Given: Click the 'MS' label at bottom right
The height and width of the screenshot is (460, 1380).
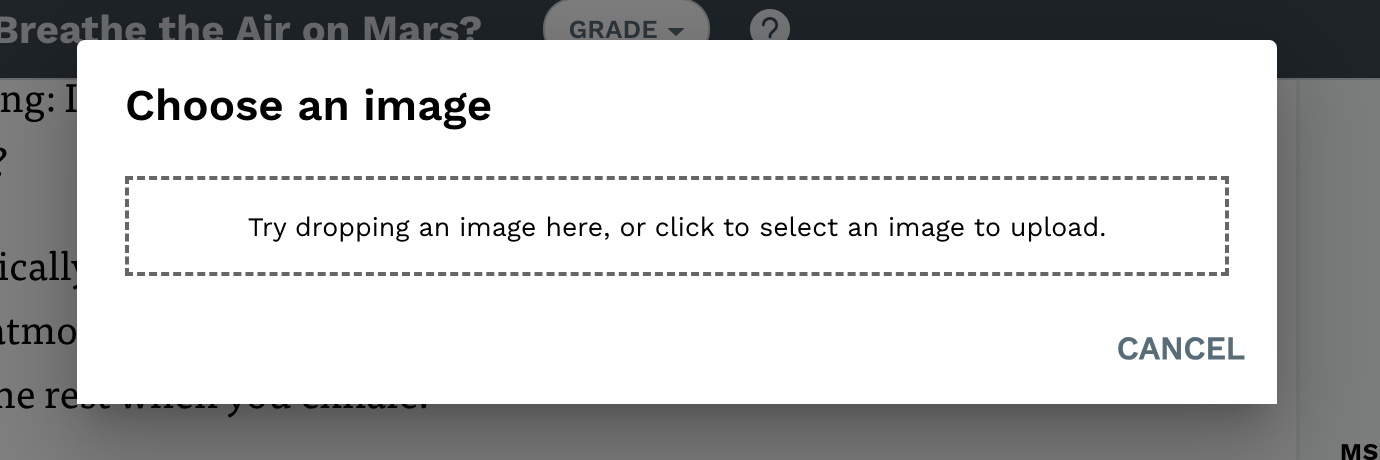Looking at the screenshot, I should (x=1359, y=451).
